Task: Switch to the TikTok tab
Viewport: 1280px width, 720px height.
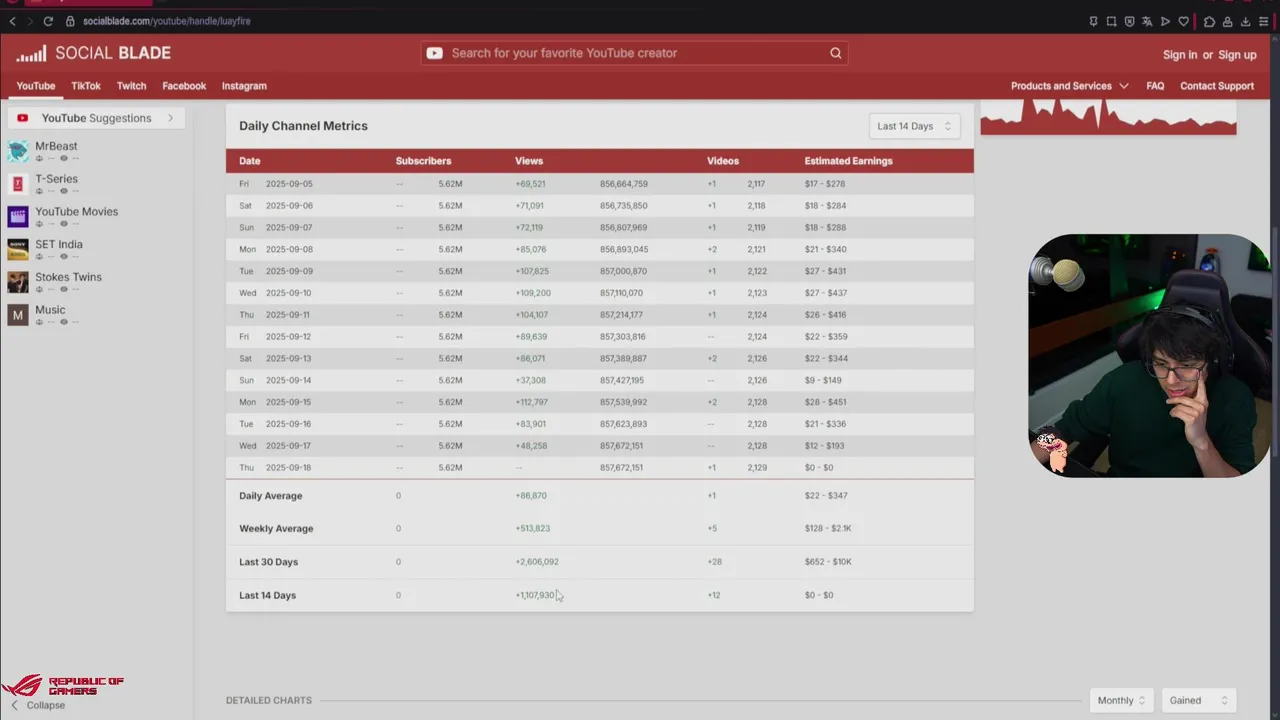Action: coord(86,86)
